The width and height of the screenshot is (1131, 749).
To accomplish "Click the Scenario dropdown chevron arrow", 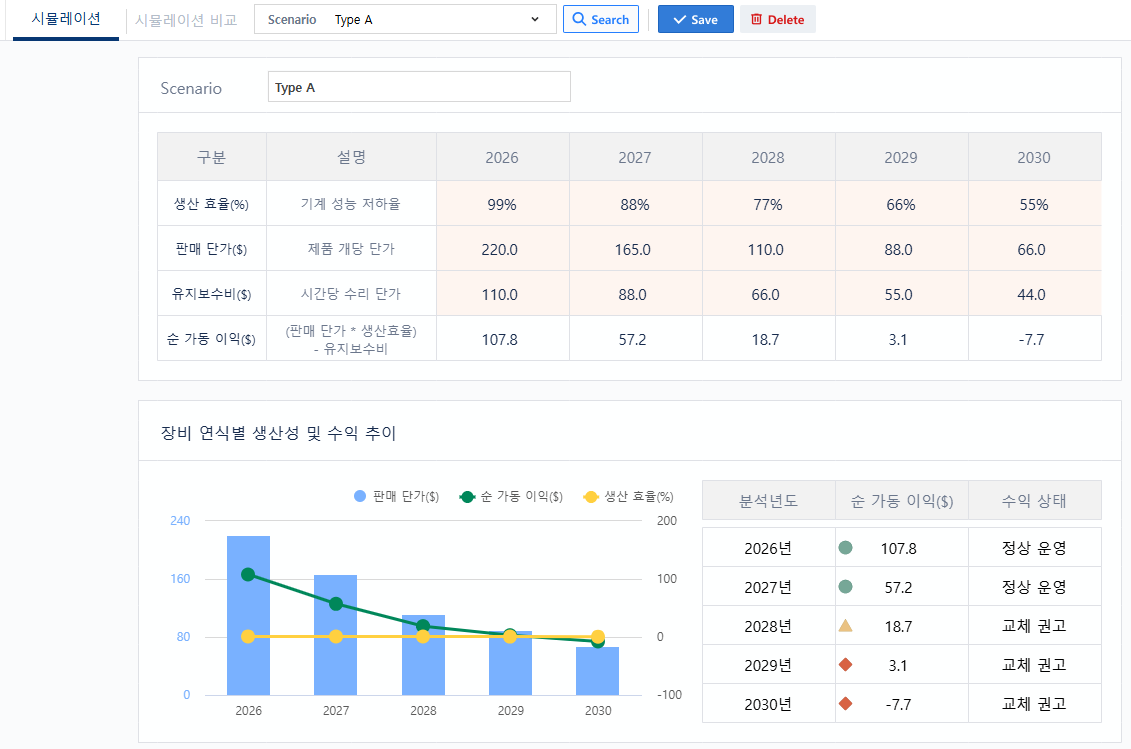I will click(x=534, y=19).
